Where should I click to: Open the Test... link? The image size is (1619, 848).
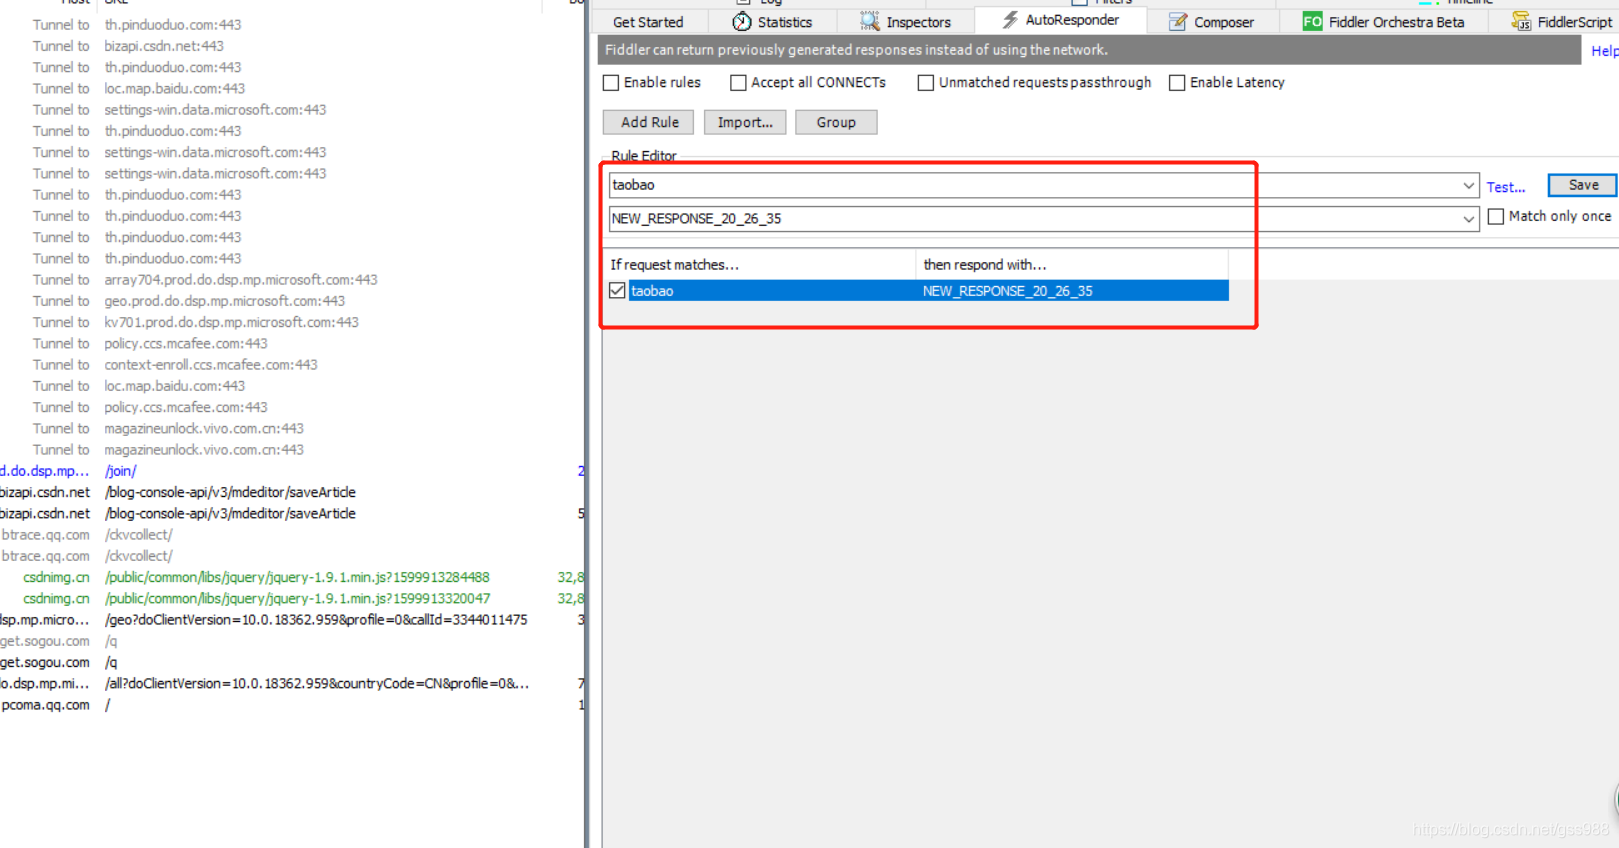click(x=1506, y=187)
